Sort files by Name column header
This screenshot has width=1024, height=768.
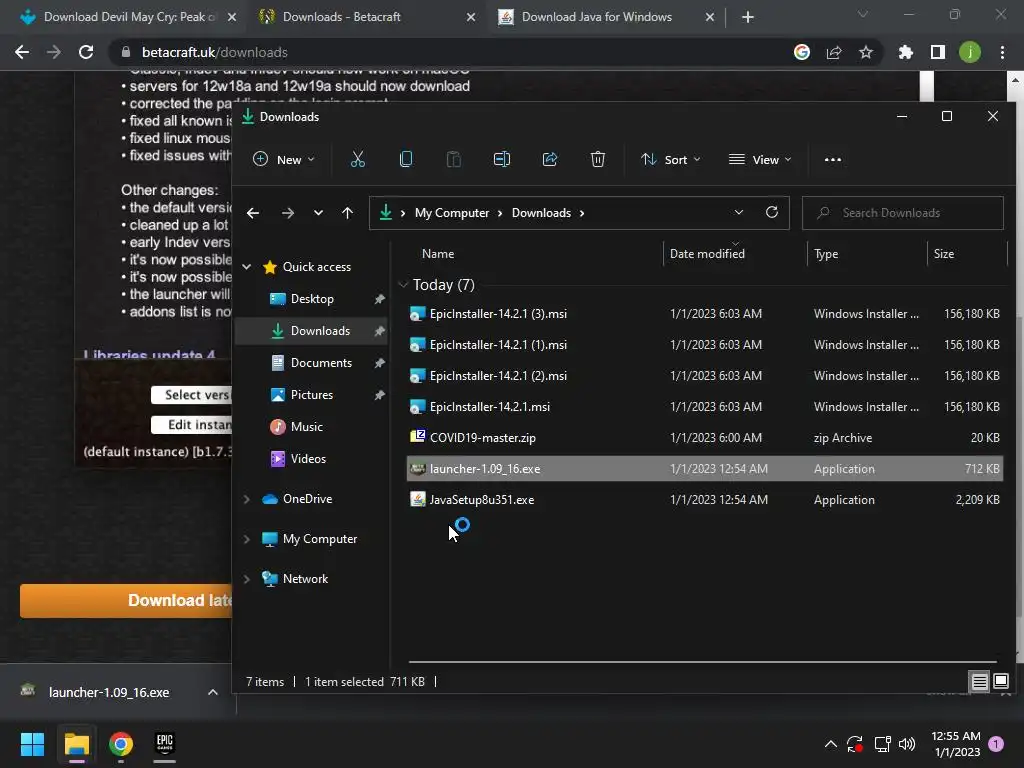click(438, 254)
